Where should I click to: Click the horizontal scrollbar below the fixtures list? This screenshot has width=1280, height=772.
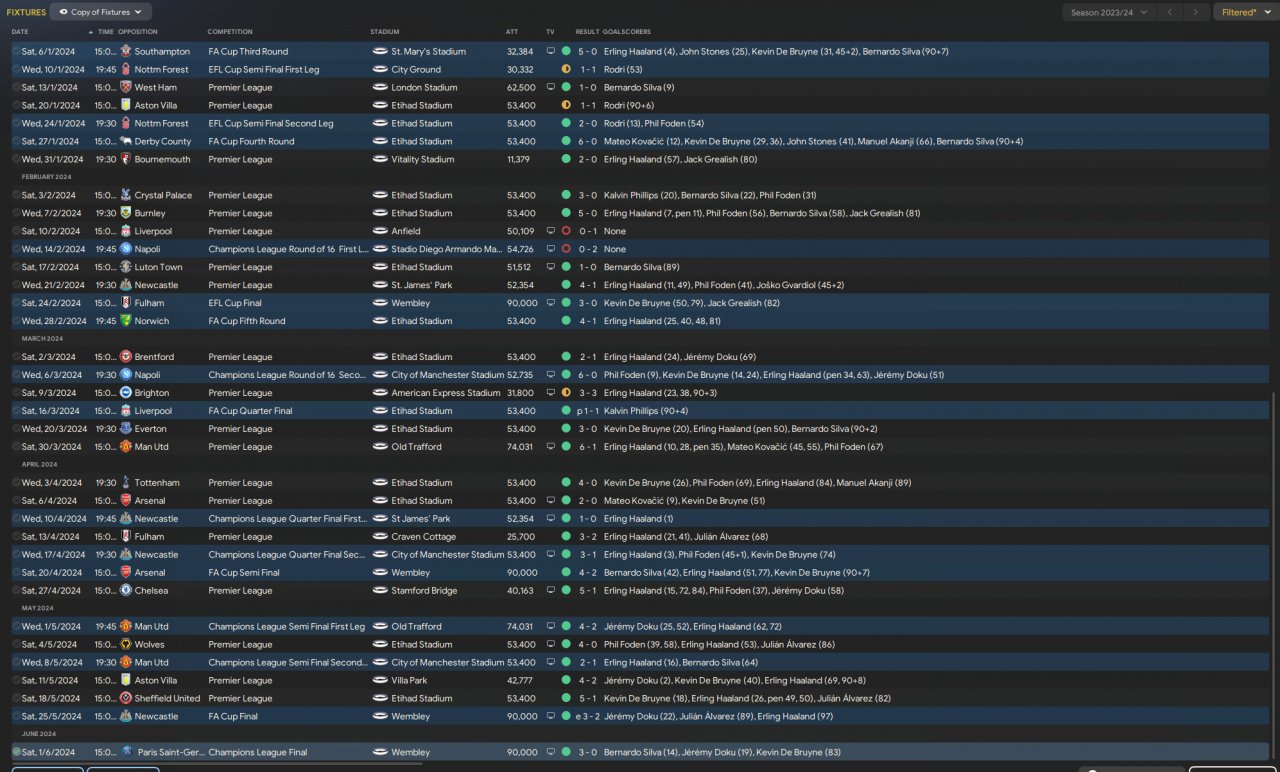pos(217,764)
